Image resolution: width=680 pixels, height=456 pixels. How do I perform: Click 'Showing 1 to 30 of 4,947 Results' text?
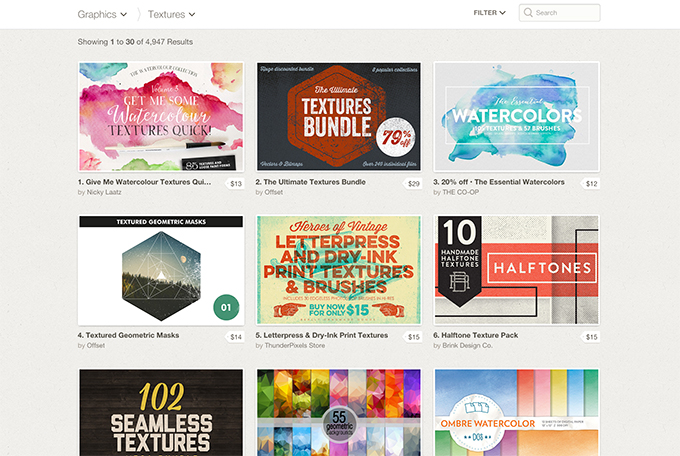coord(135,42)
